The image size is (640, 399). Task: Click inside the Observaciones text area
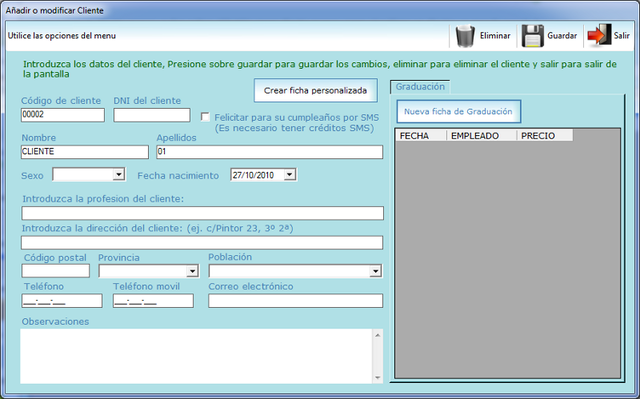(x=196, y=356)
